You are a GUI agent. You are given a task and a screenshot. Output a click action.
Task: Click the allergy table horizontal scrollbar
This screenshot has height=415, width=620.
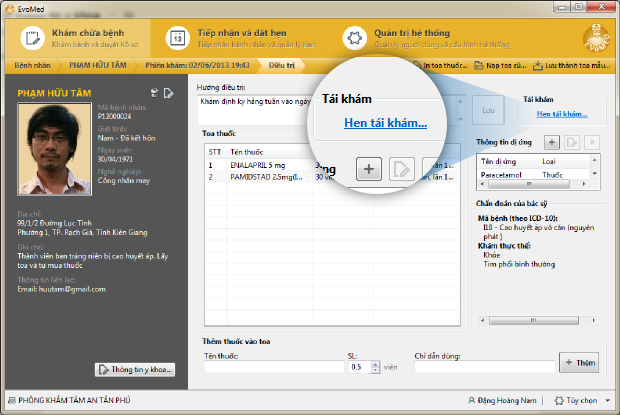click(x=529, y=184)
